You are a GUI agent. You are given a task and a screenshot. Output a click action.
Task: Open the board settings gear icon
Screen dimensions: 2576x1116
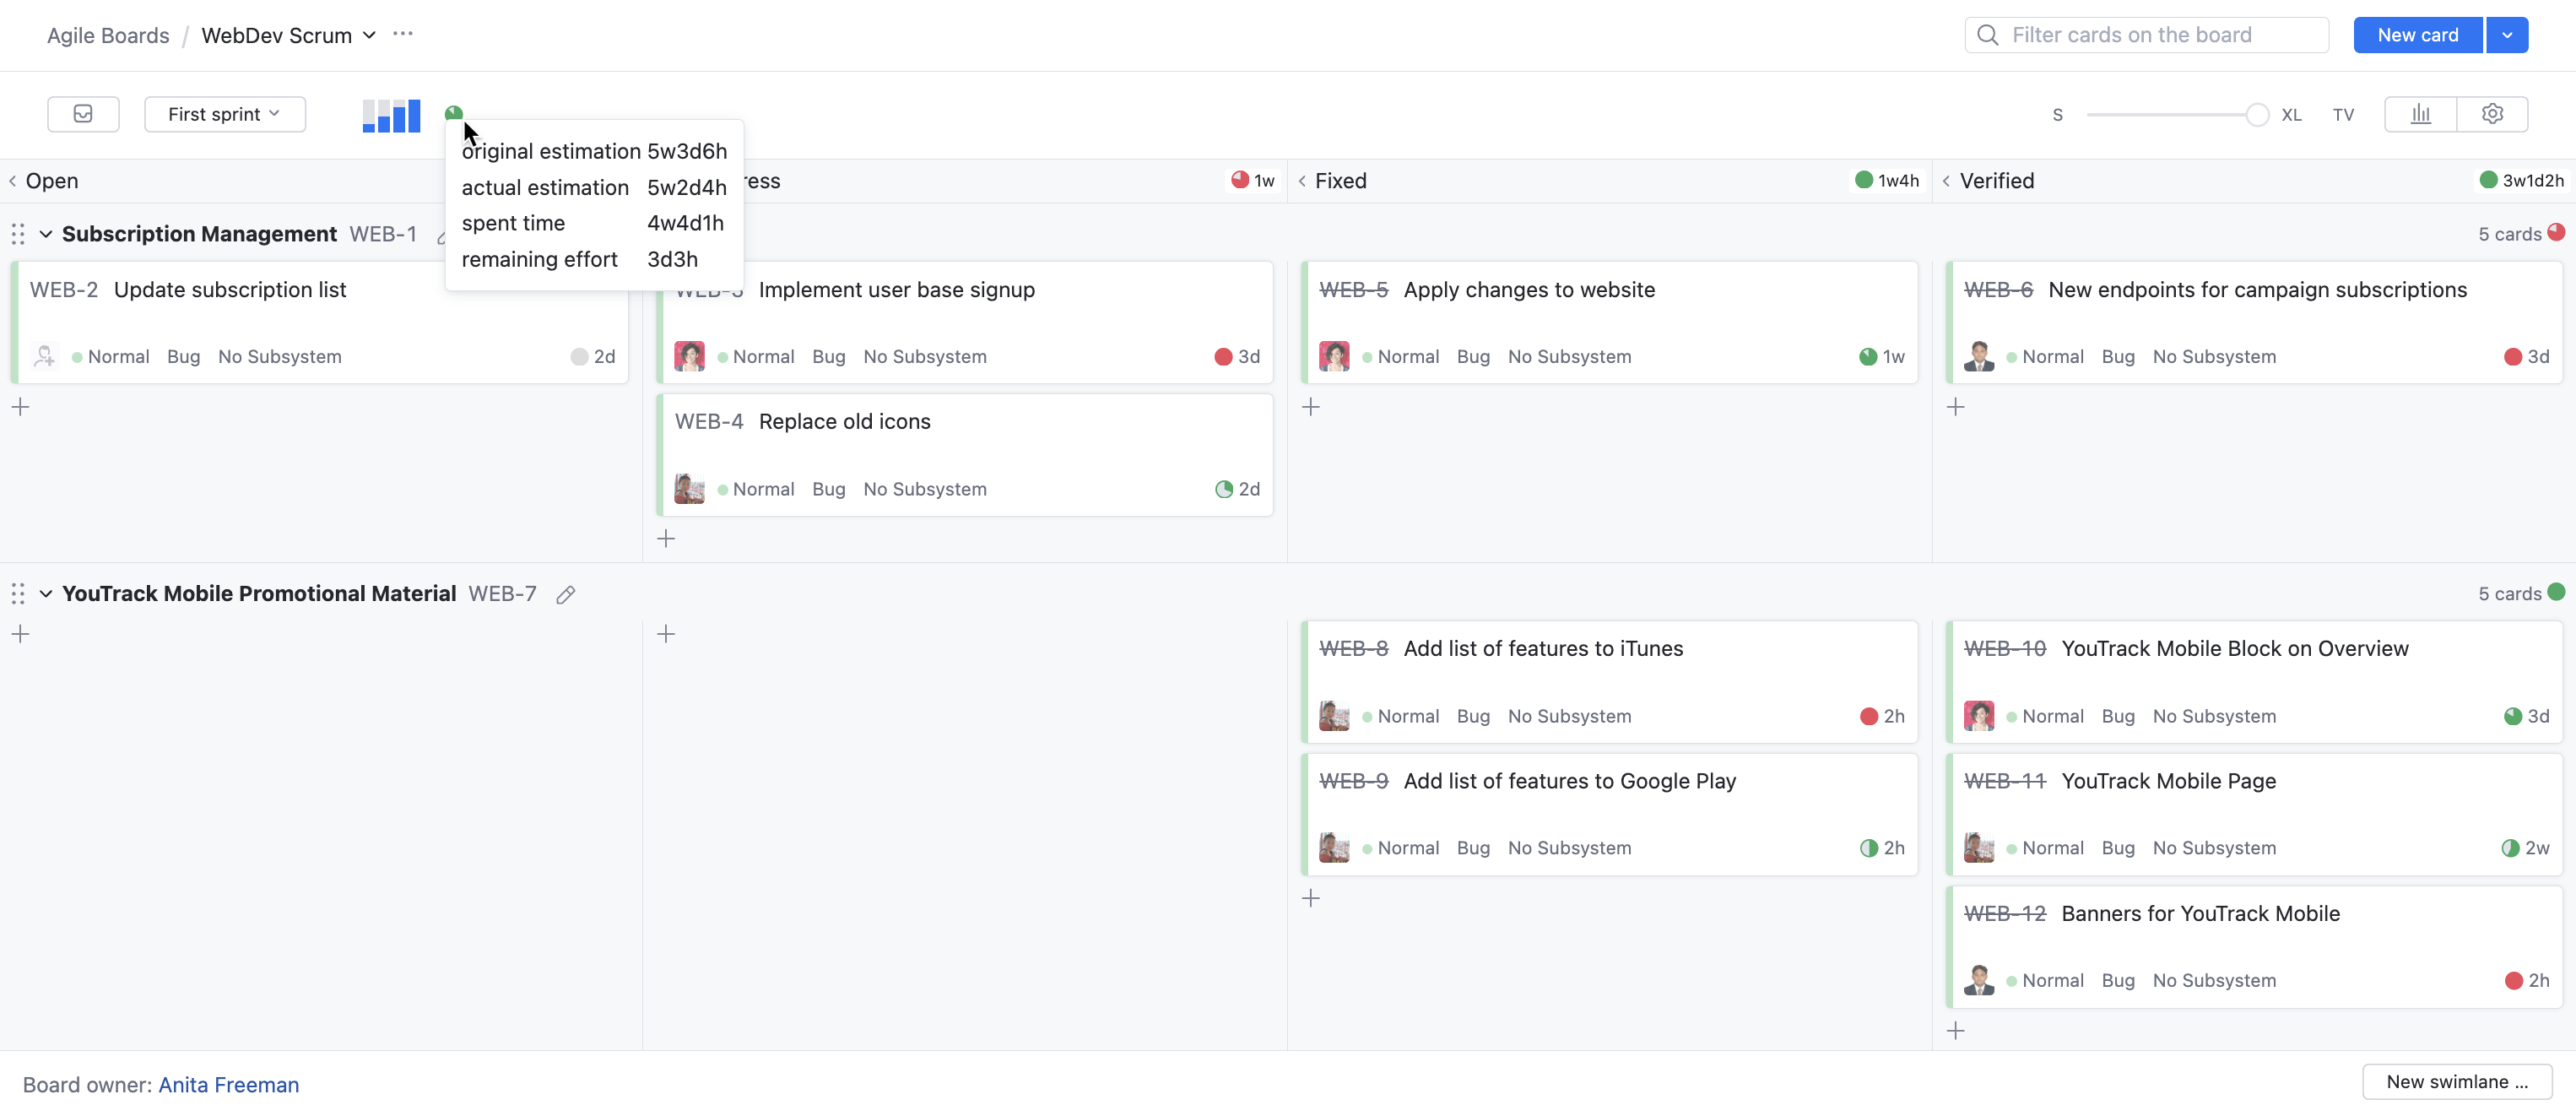[x=2492, y=114]
